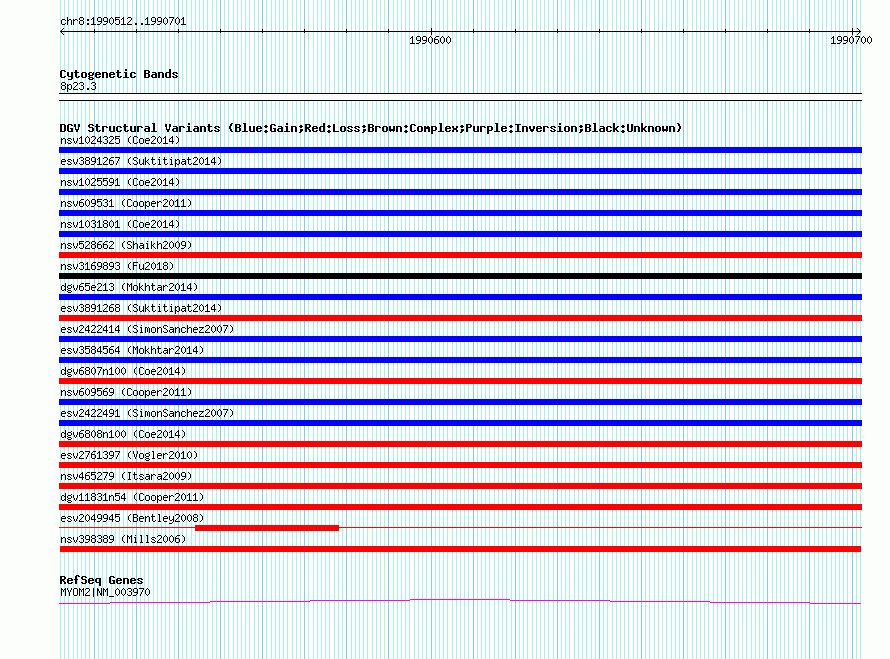Select the blue bar under nsv1025591
Viewport: 890px width, 659px height.
pyautogui.click(x=460, y=192)
